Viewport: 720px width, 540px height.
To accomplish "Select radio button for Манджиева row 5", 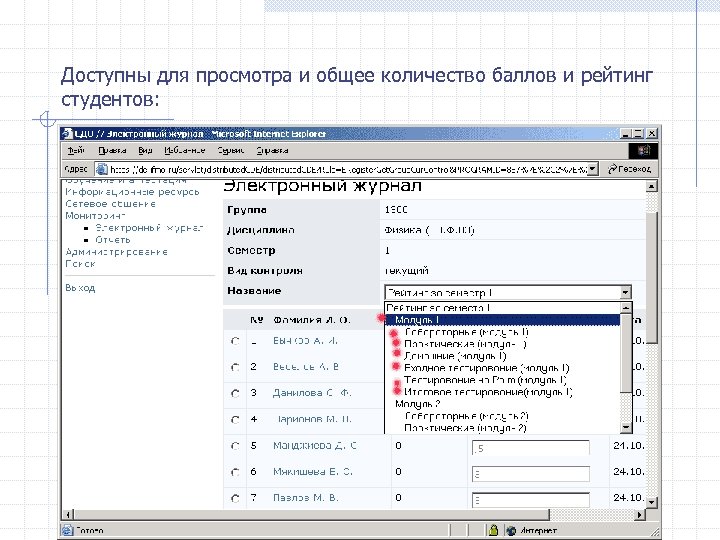I will 236,446.
